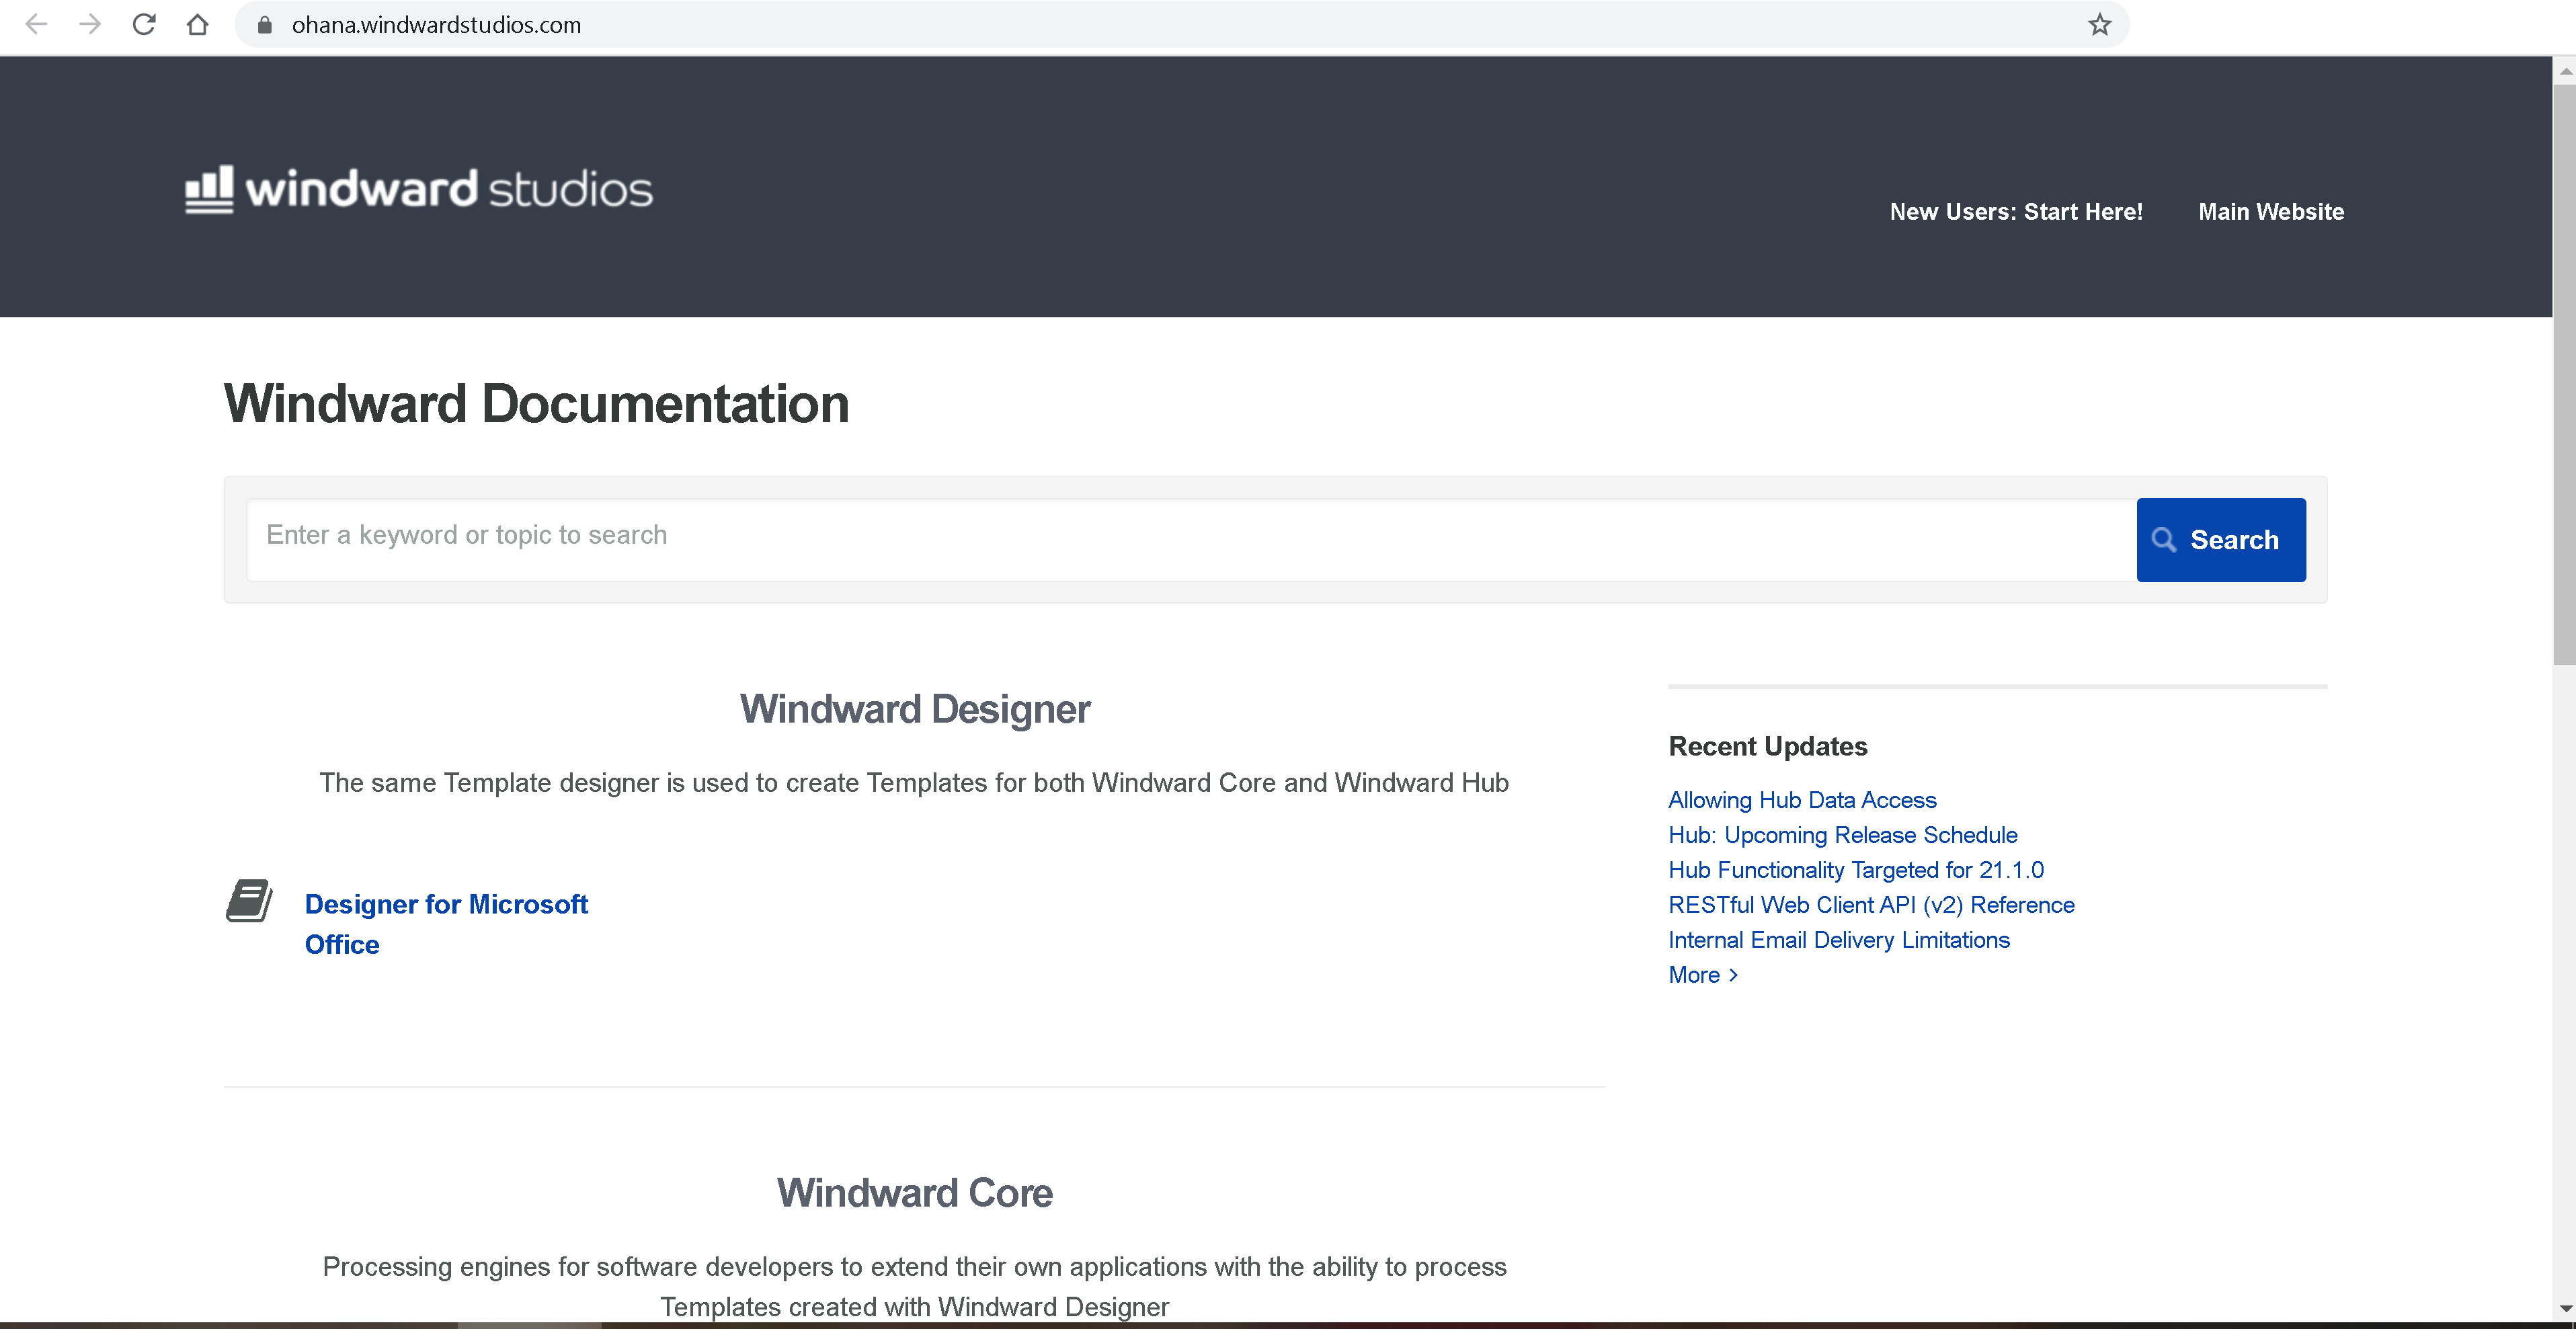The height and width of the screenshot is (1331, 2576).
Task: Bookmark page with the star icon
Action: (2099, 25)
